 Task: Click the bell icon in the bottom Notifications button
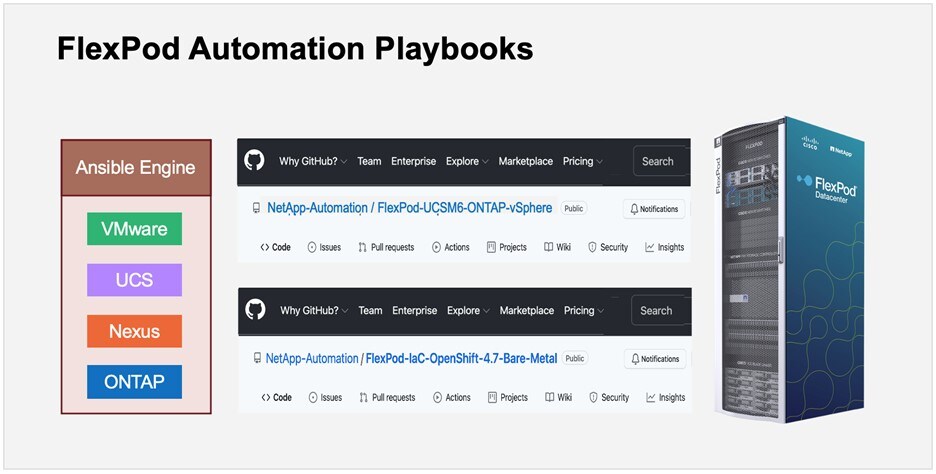pyautogui.click(x=635, y=359)
